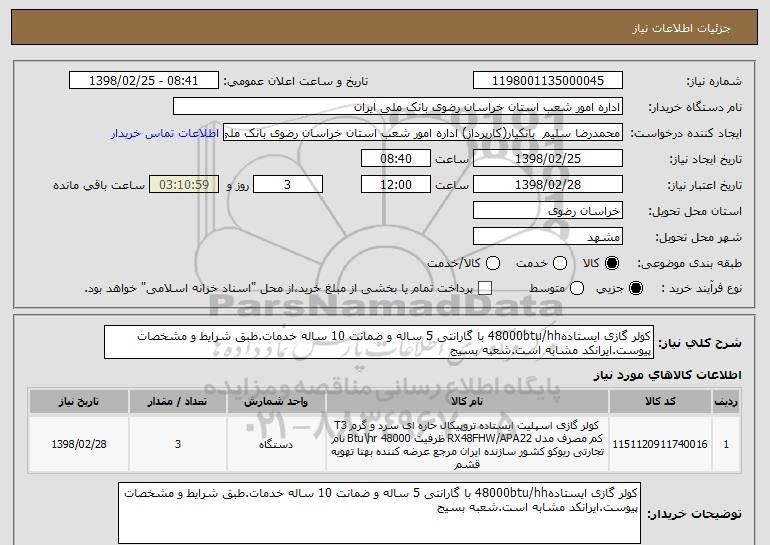The width and height of the screenshot is (770, 545).
Task: Click the شماره نیاز field 1198001135000045
Action: [548, 81]
